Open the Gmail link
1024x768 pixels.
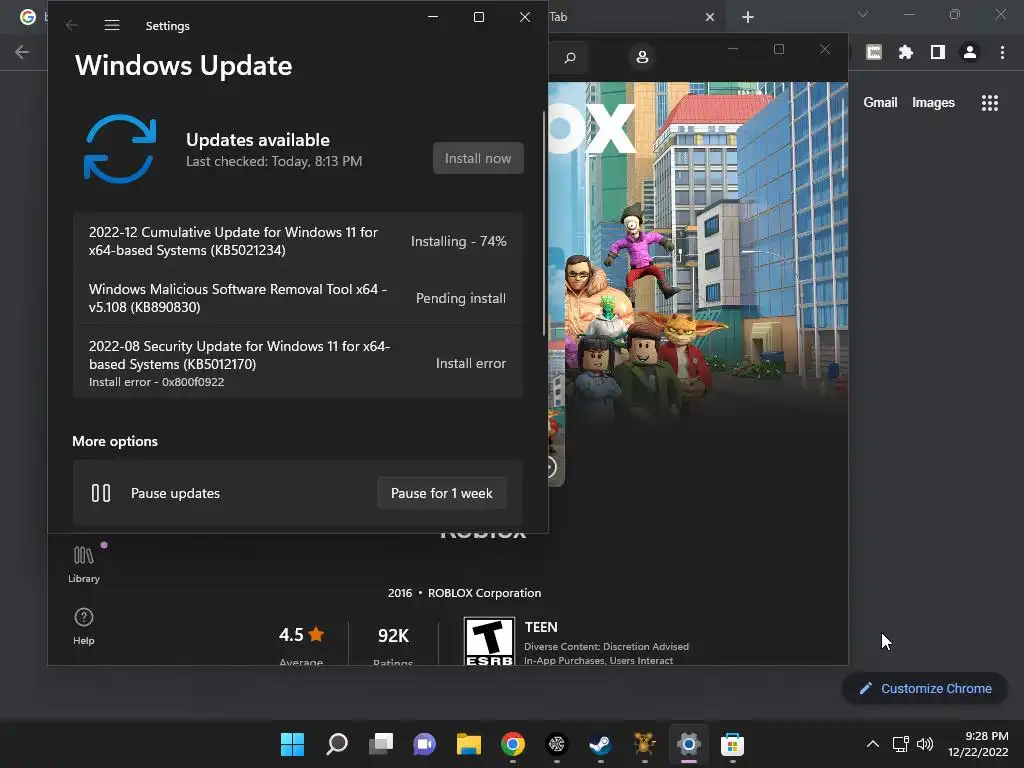coord(880,103)
